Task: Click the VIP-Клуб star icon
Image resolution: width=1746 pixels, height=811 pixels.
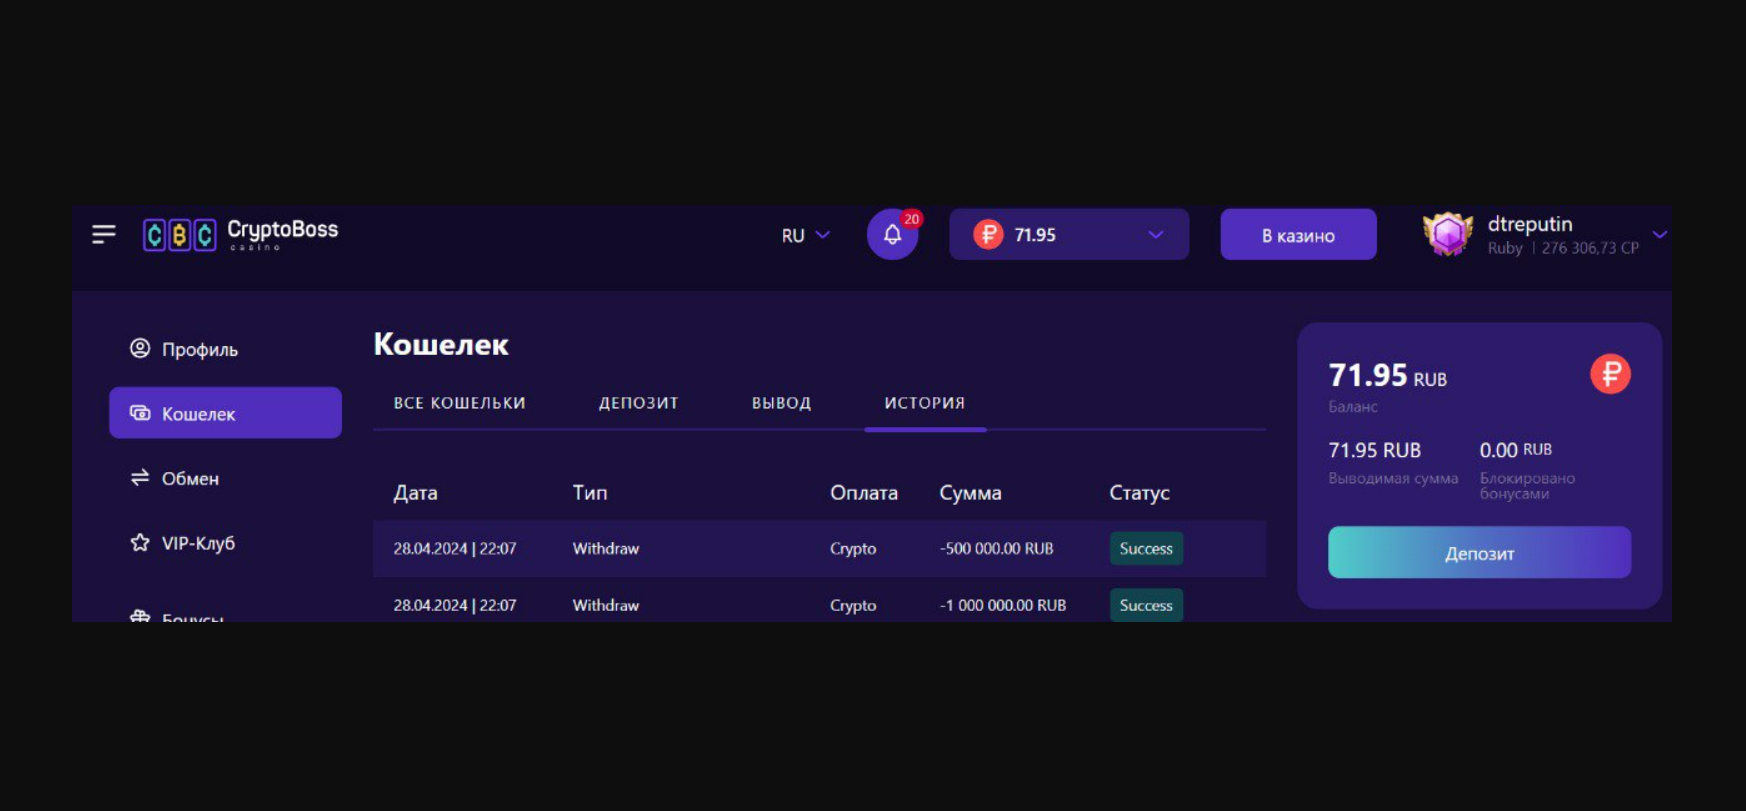Action: point(140,542)
